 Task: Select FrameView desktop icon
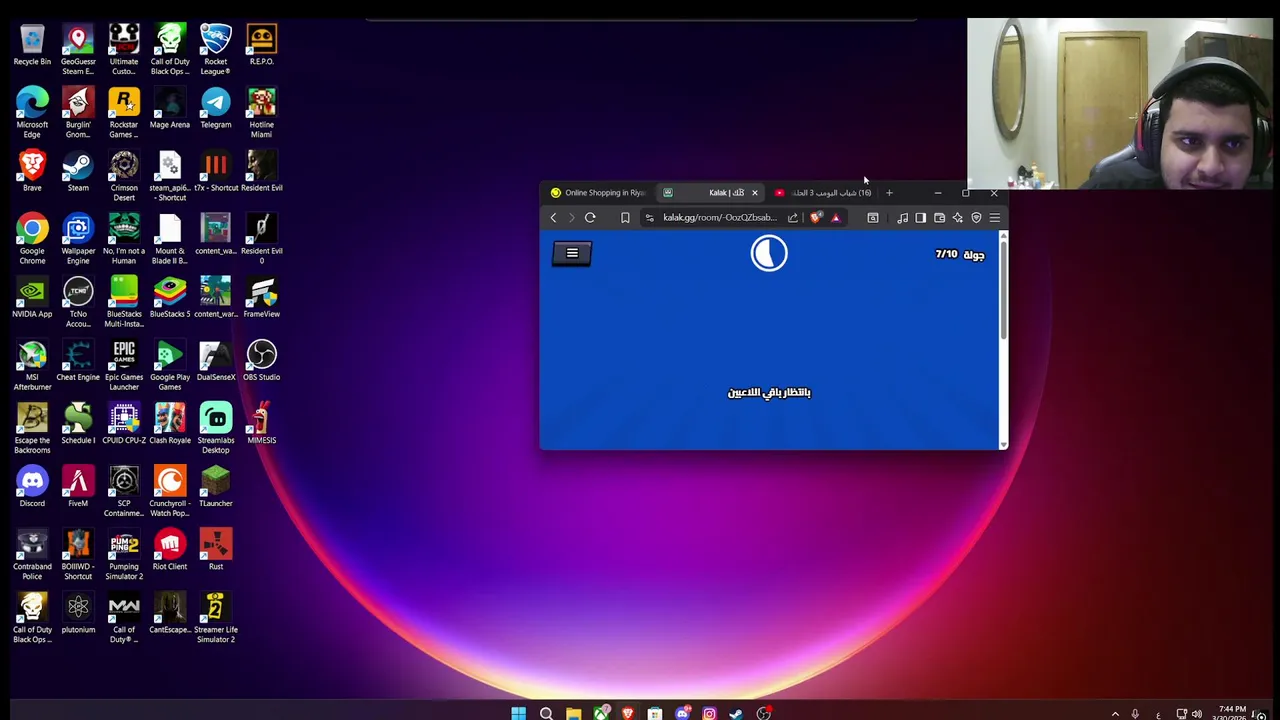[262, 298]
